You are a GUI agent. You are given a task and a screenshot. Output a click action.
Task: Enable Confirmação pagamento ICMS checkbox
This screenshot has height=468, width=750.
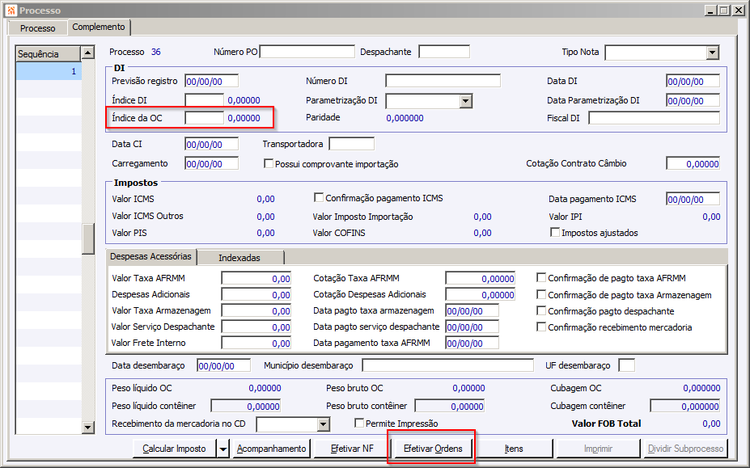[x=319, y=197]
